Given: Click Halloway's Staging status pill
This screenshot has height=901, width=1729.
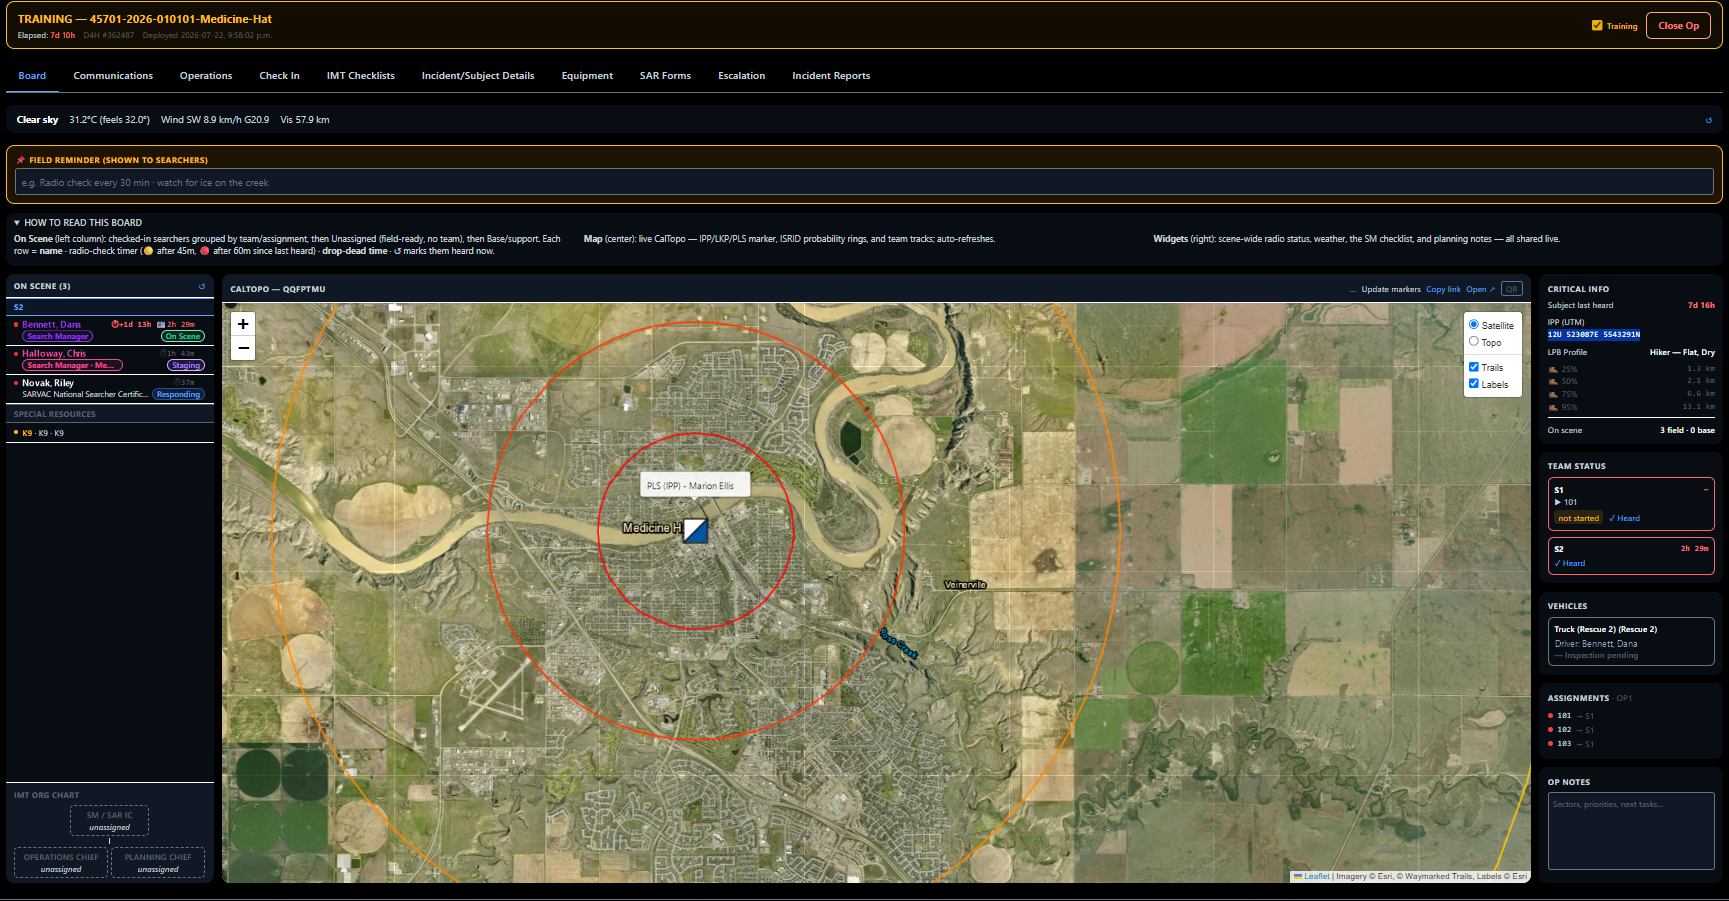Looking at the screenshot, I should (186, 366).
